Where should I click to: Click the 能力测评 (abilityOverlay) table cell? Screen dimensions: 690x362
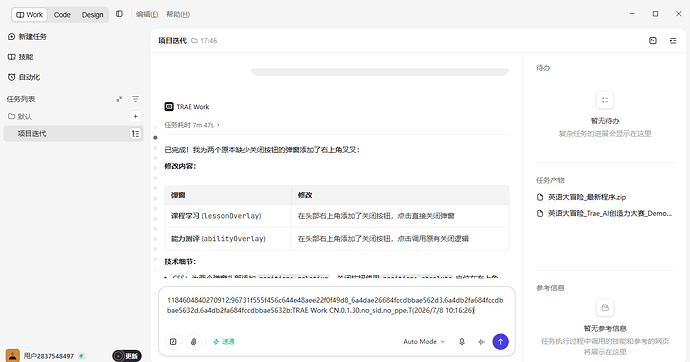(228, 238)
